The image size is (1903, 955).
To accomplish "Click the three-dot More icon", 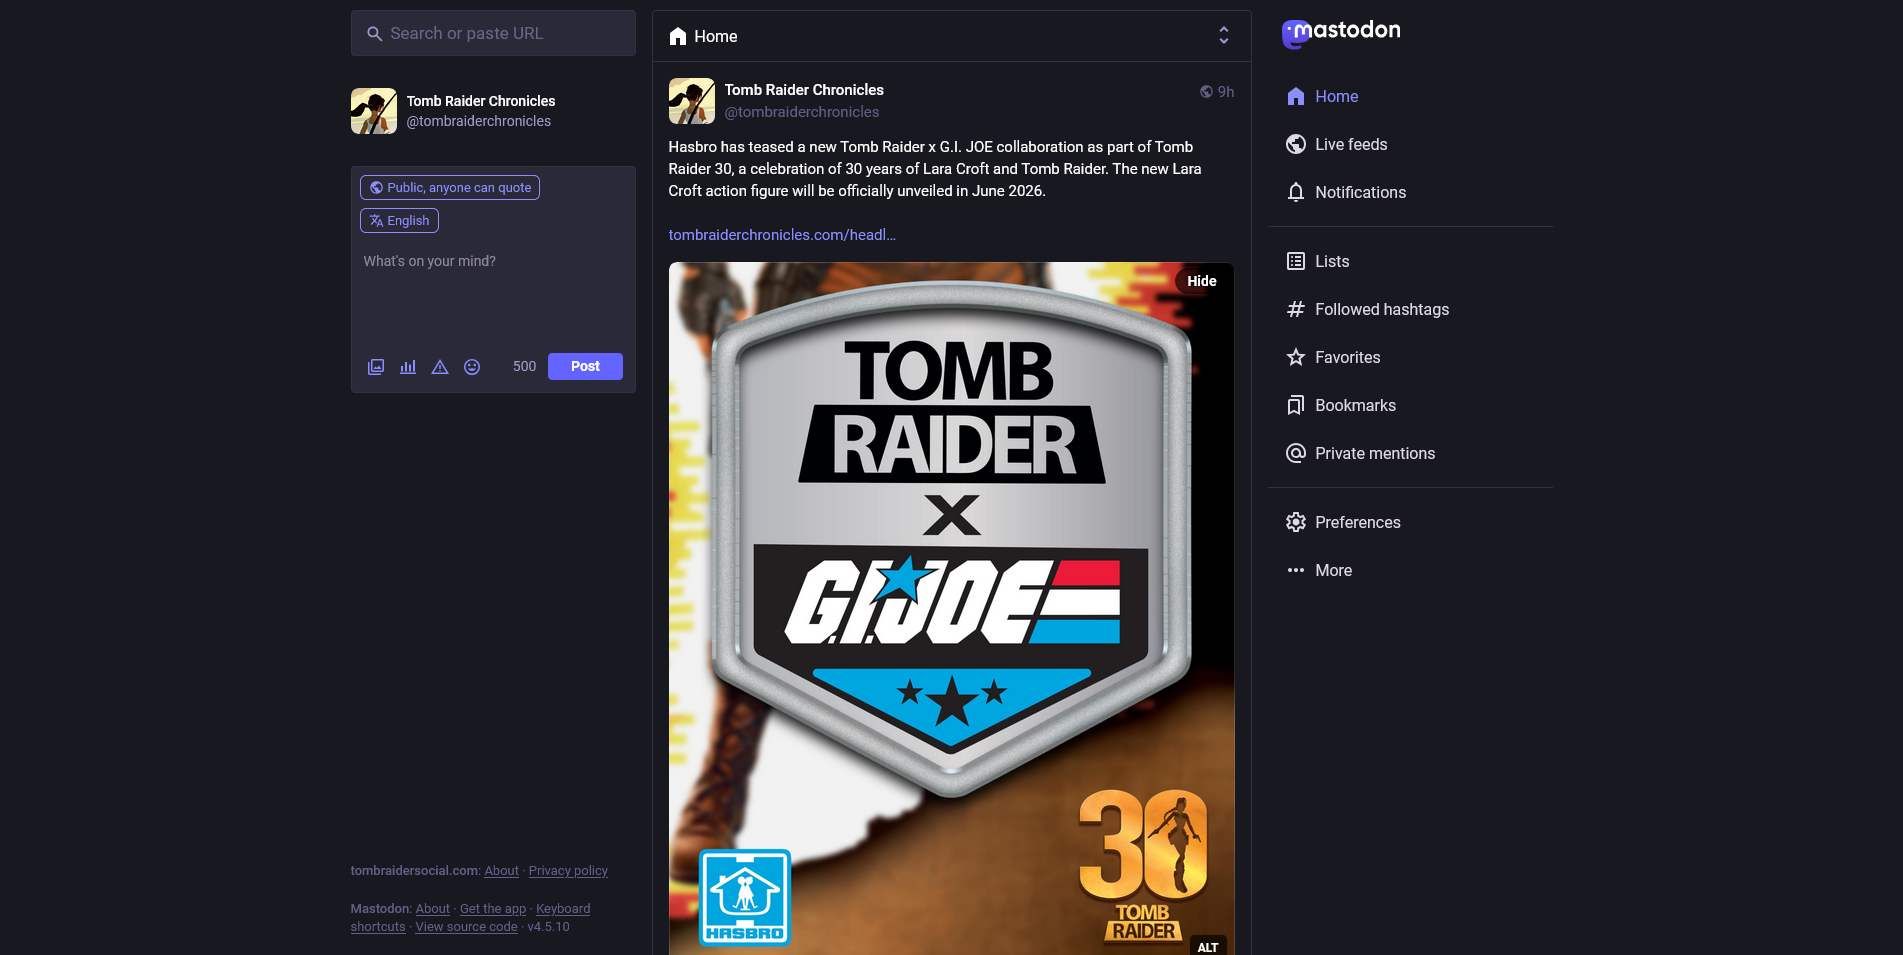I will [x=1296, y=570].
